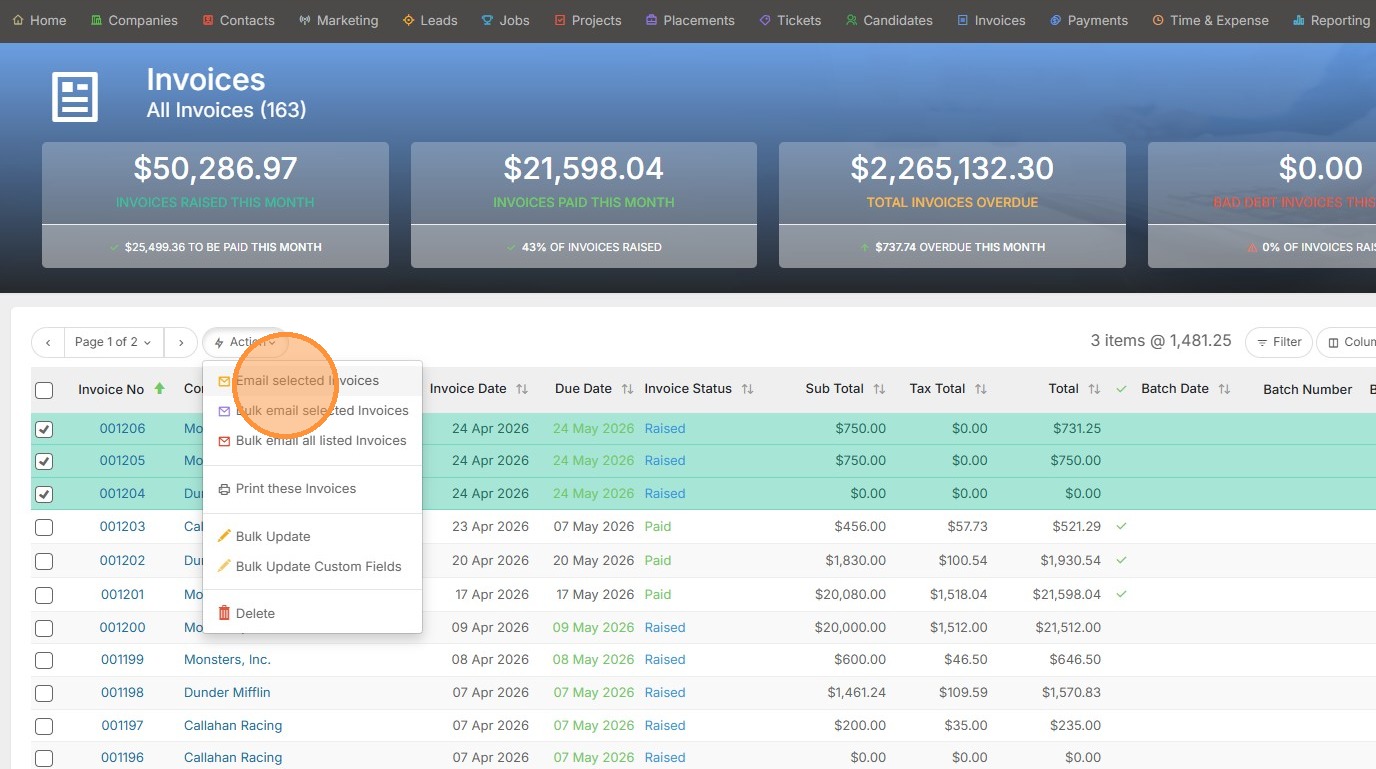
Task: Tick the checkbox for invoice 001202
Action: (x=44, y=561)
